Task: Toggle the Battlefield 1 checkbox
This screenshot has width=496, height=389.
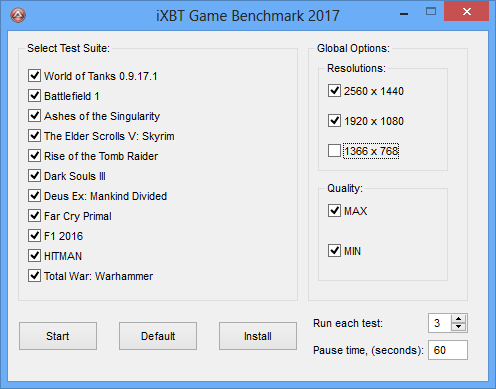Action: point(34,96)
